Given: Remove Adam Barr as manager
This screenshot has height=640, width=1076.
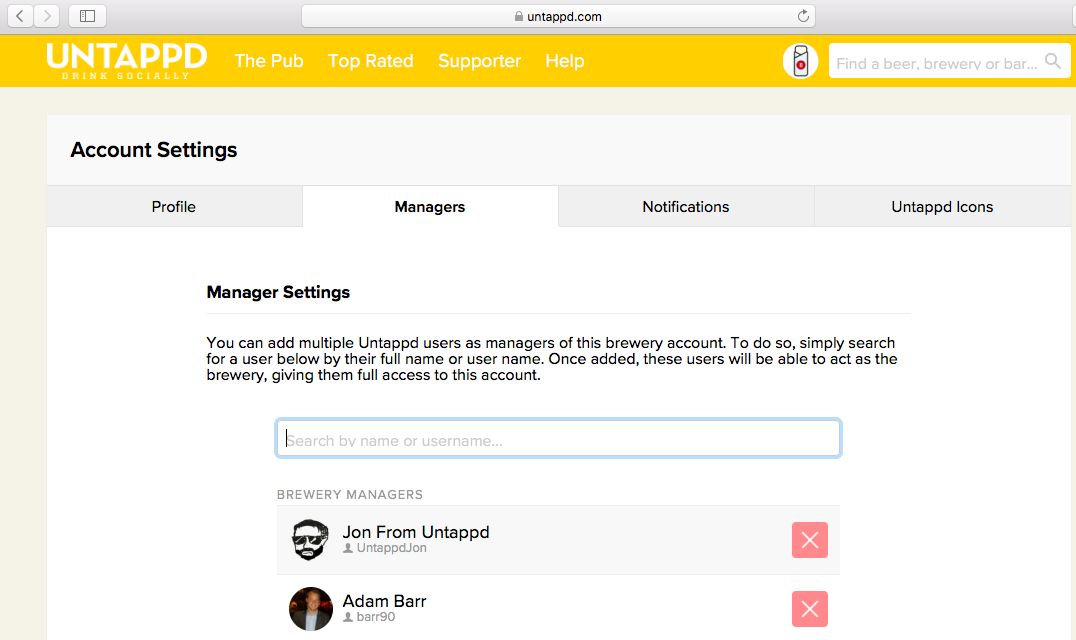Looking at the screenshot, I should click(x=810, y=609).
